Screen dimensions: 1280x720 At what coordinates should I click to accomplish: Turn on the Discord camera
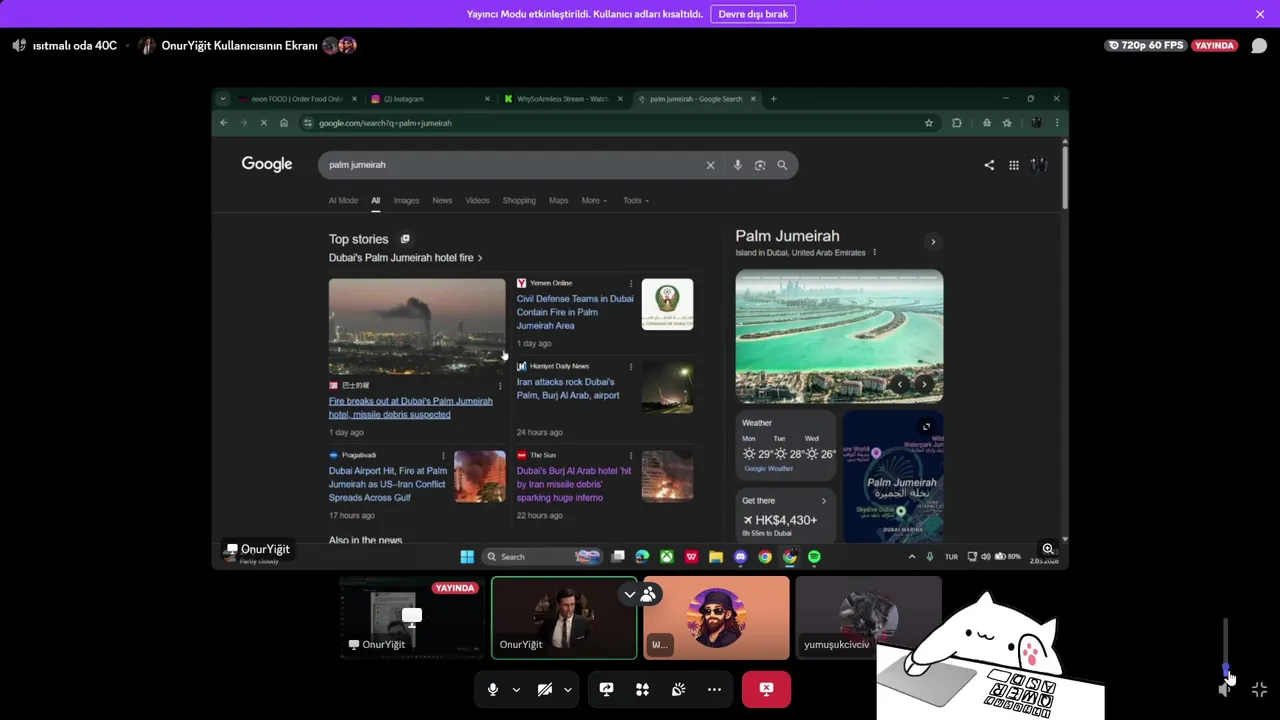[545, 689]
